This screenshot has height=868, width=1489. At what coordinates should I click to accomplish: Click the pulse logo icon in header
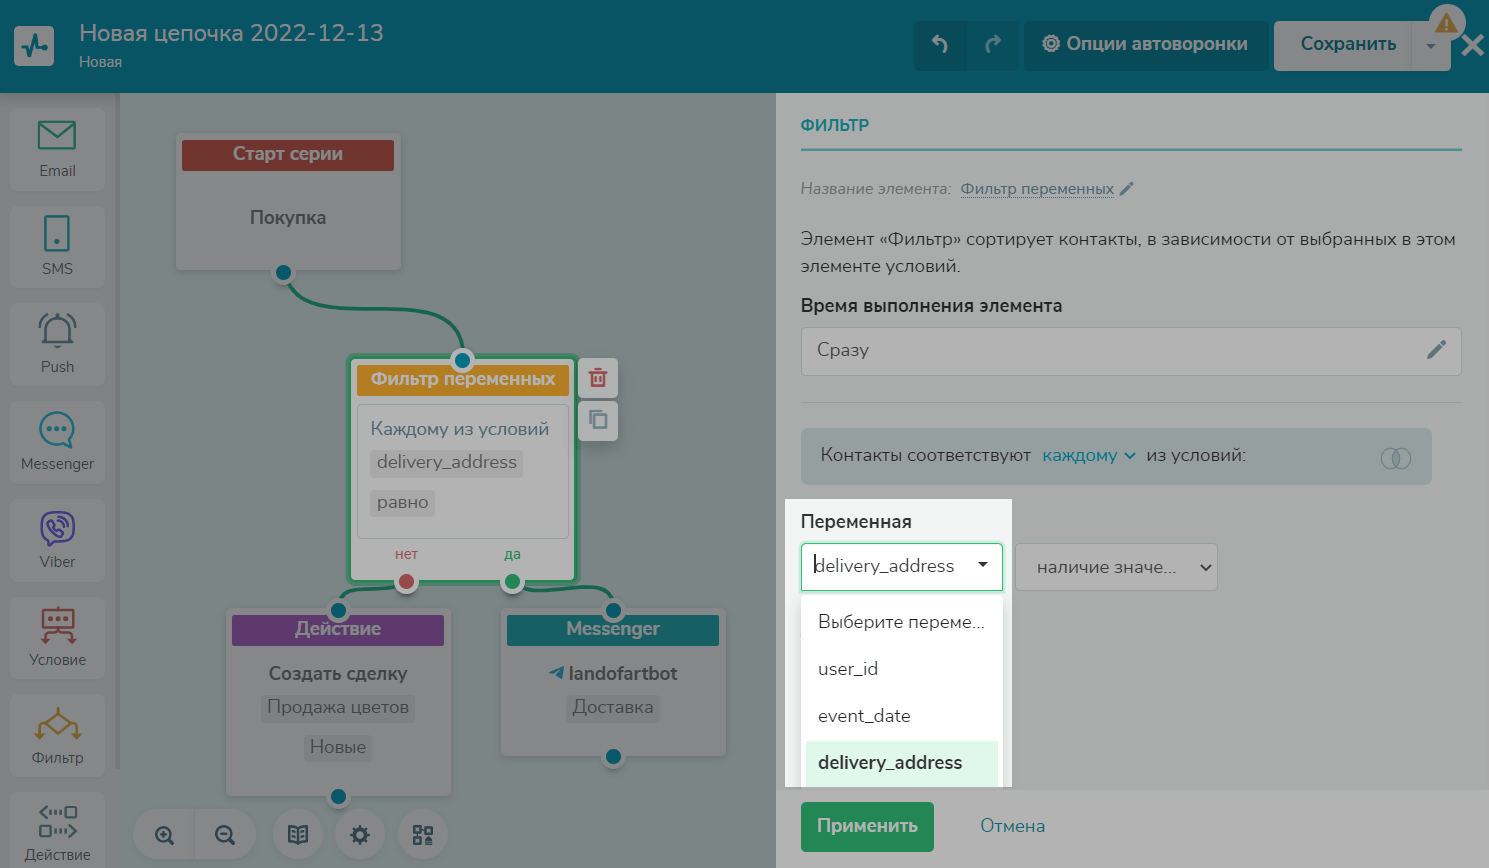pyautogui.click(x=35, y=46)
